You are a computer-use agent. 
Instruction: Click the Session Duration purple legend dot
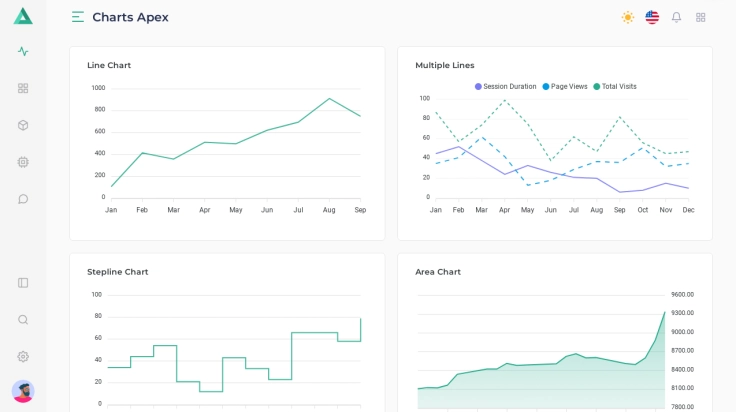point(479,87)
